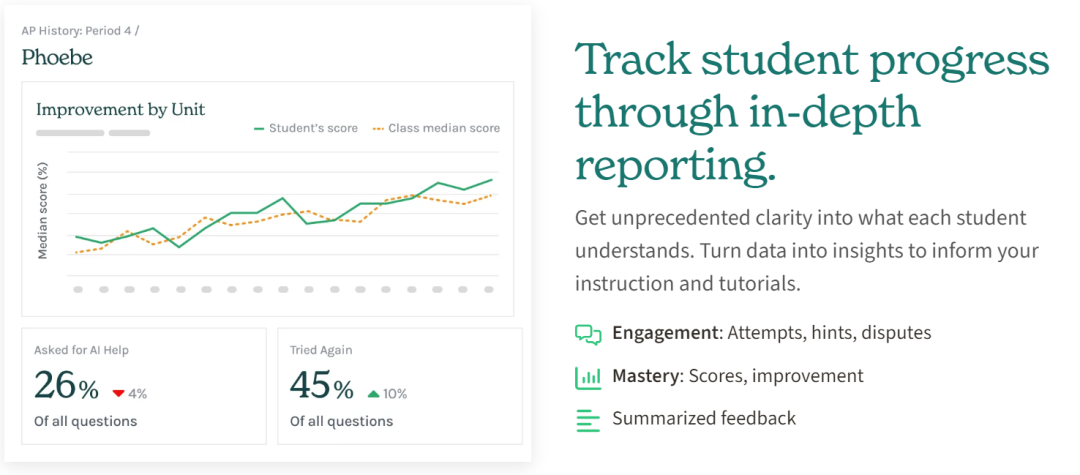Screen dimensions: 1080x475
Task: Toggle the Student's score legend label
Action: [x=313, y=128]
